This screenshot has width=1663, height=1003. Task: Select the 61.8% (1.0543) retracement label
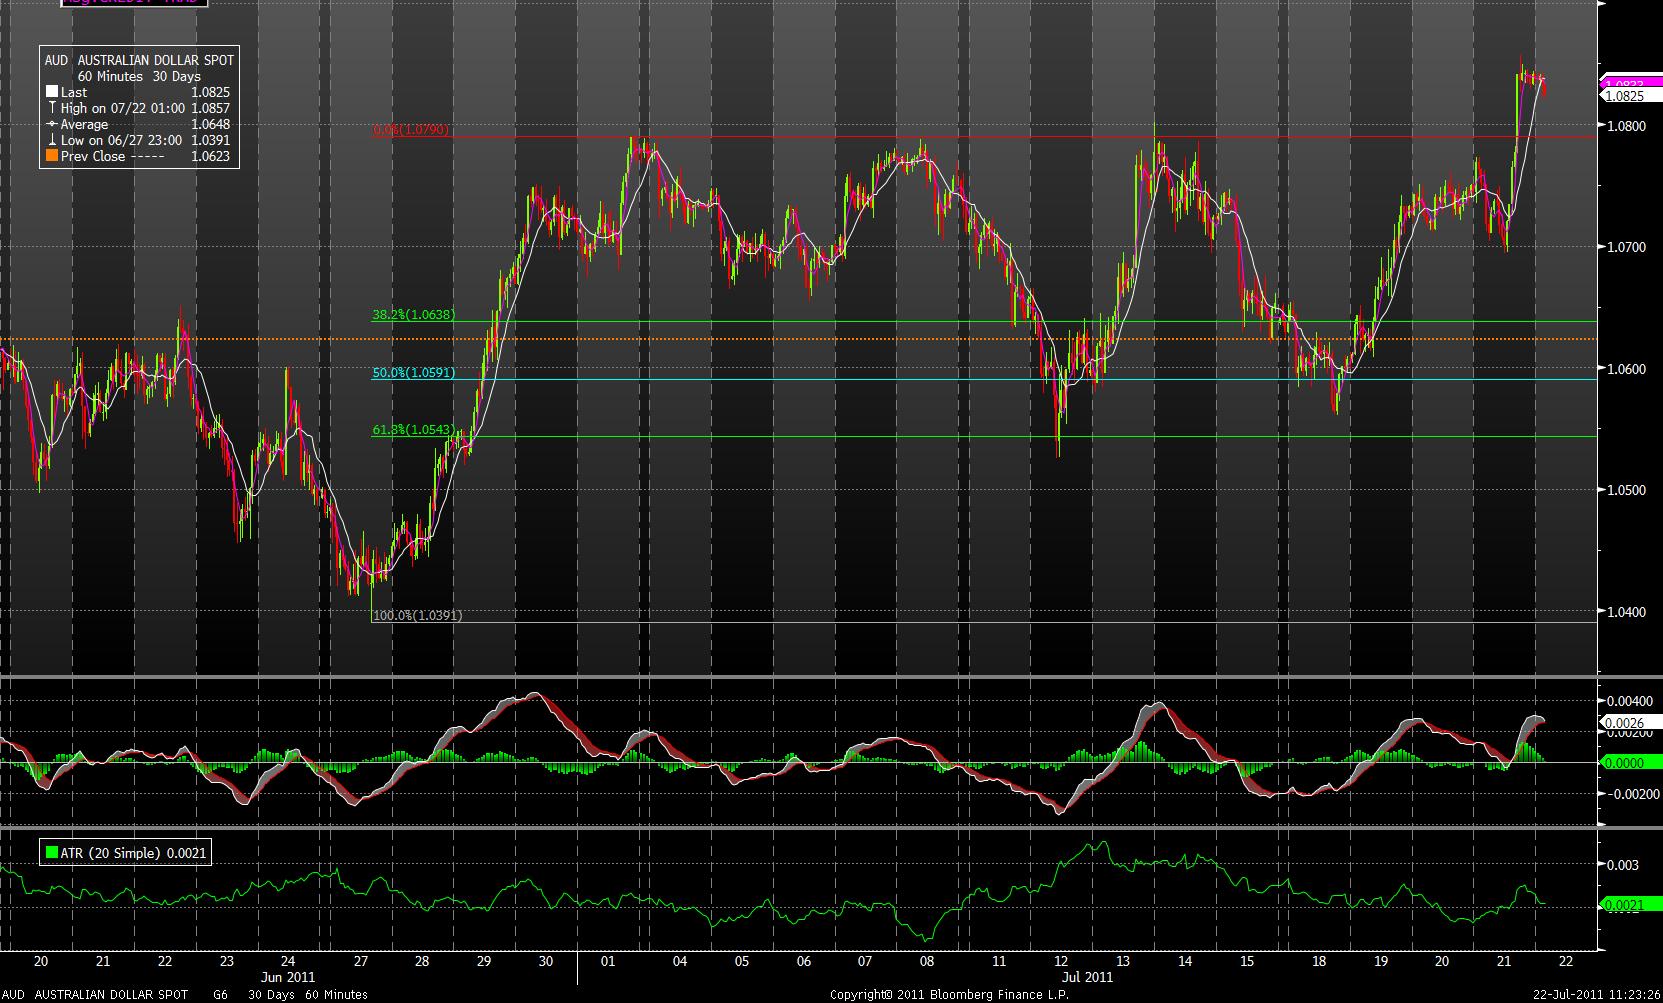click(413, 430)
